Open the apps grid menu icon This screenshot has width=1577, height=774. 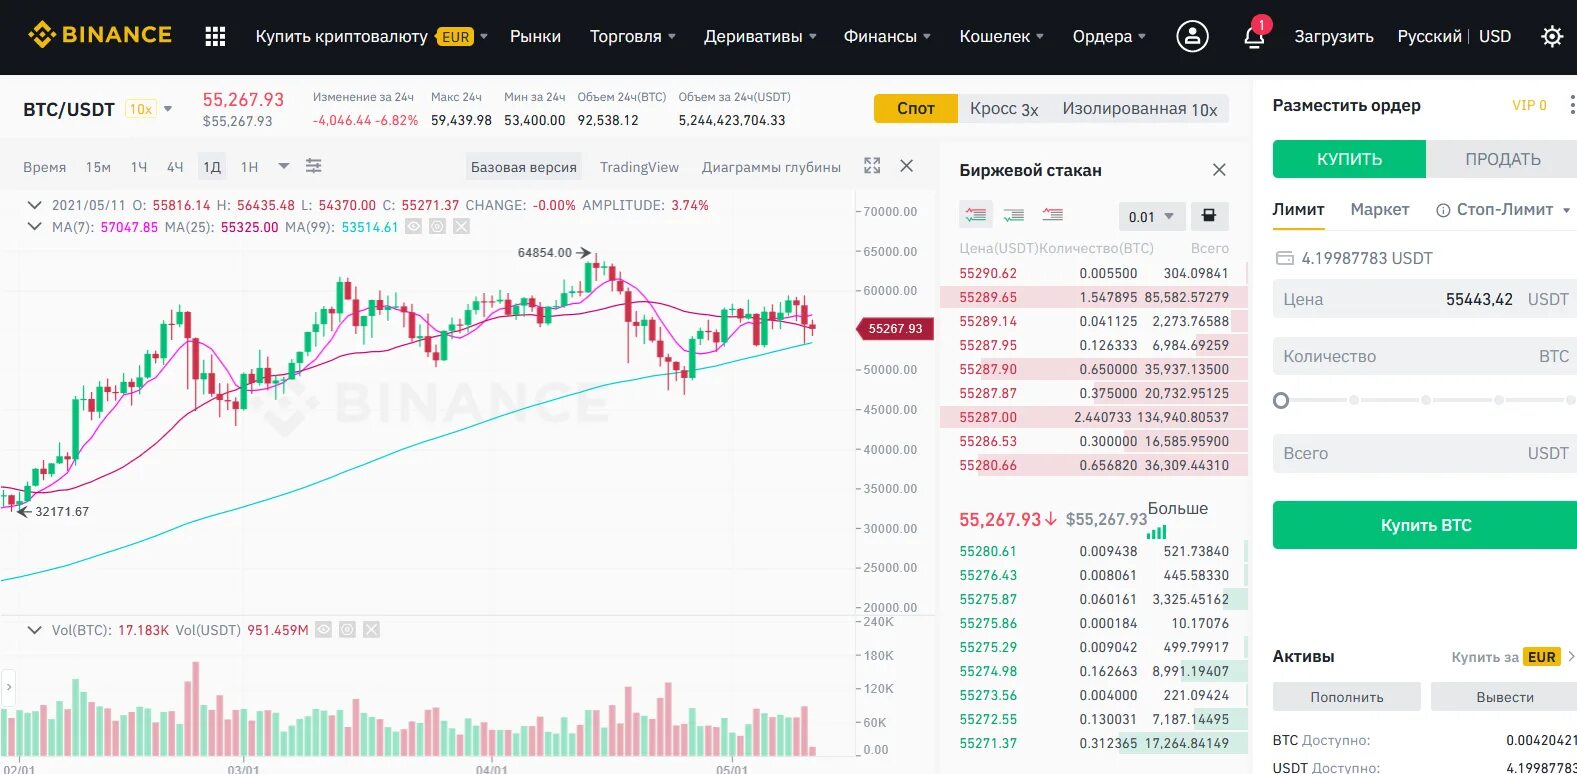point(215,37)
